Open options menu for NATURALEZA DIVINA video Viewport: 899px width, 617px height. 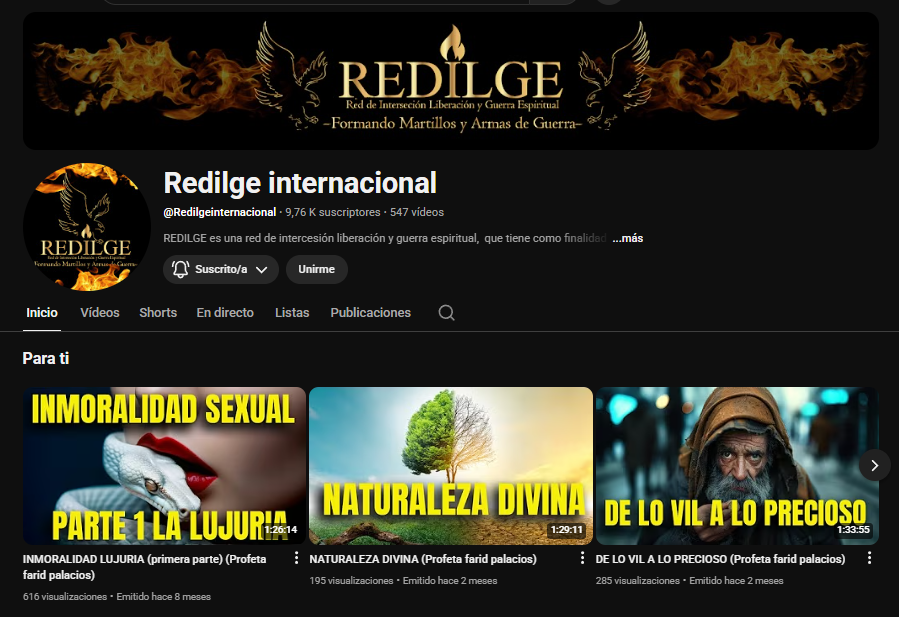[x=583, y=559]
